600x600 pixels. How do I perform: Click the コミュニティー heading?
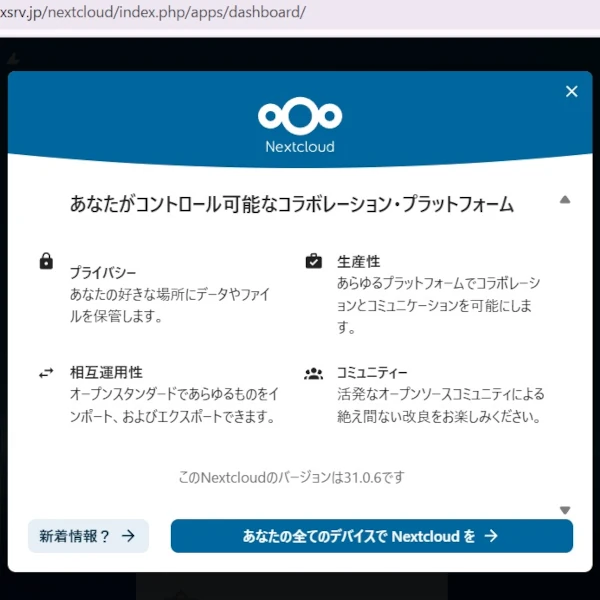point(372,372)
